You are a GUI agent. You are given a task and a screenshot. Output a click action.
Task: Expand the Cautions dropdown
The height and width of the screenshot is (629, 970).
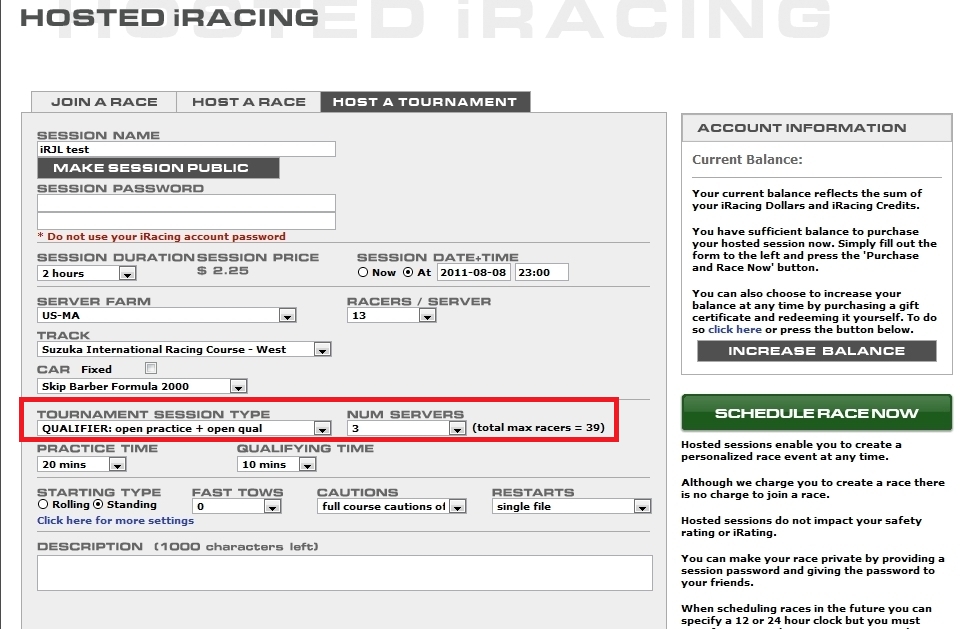tap(392, 507)
